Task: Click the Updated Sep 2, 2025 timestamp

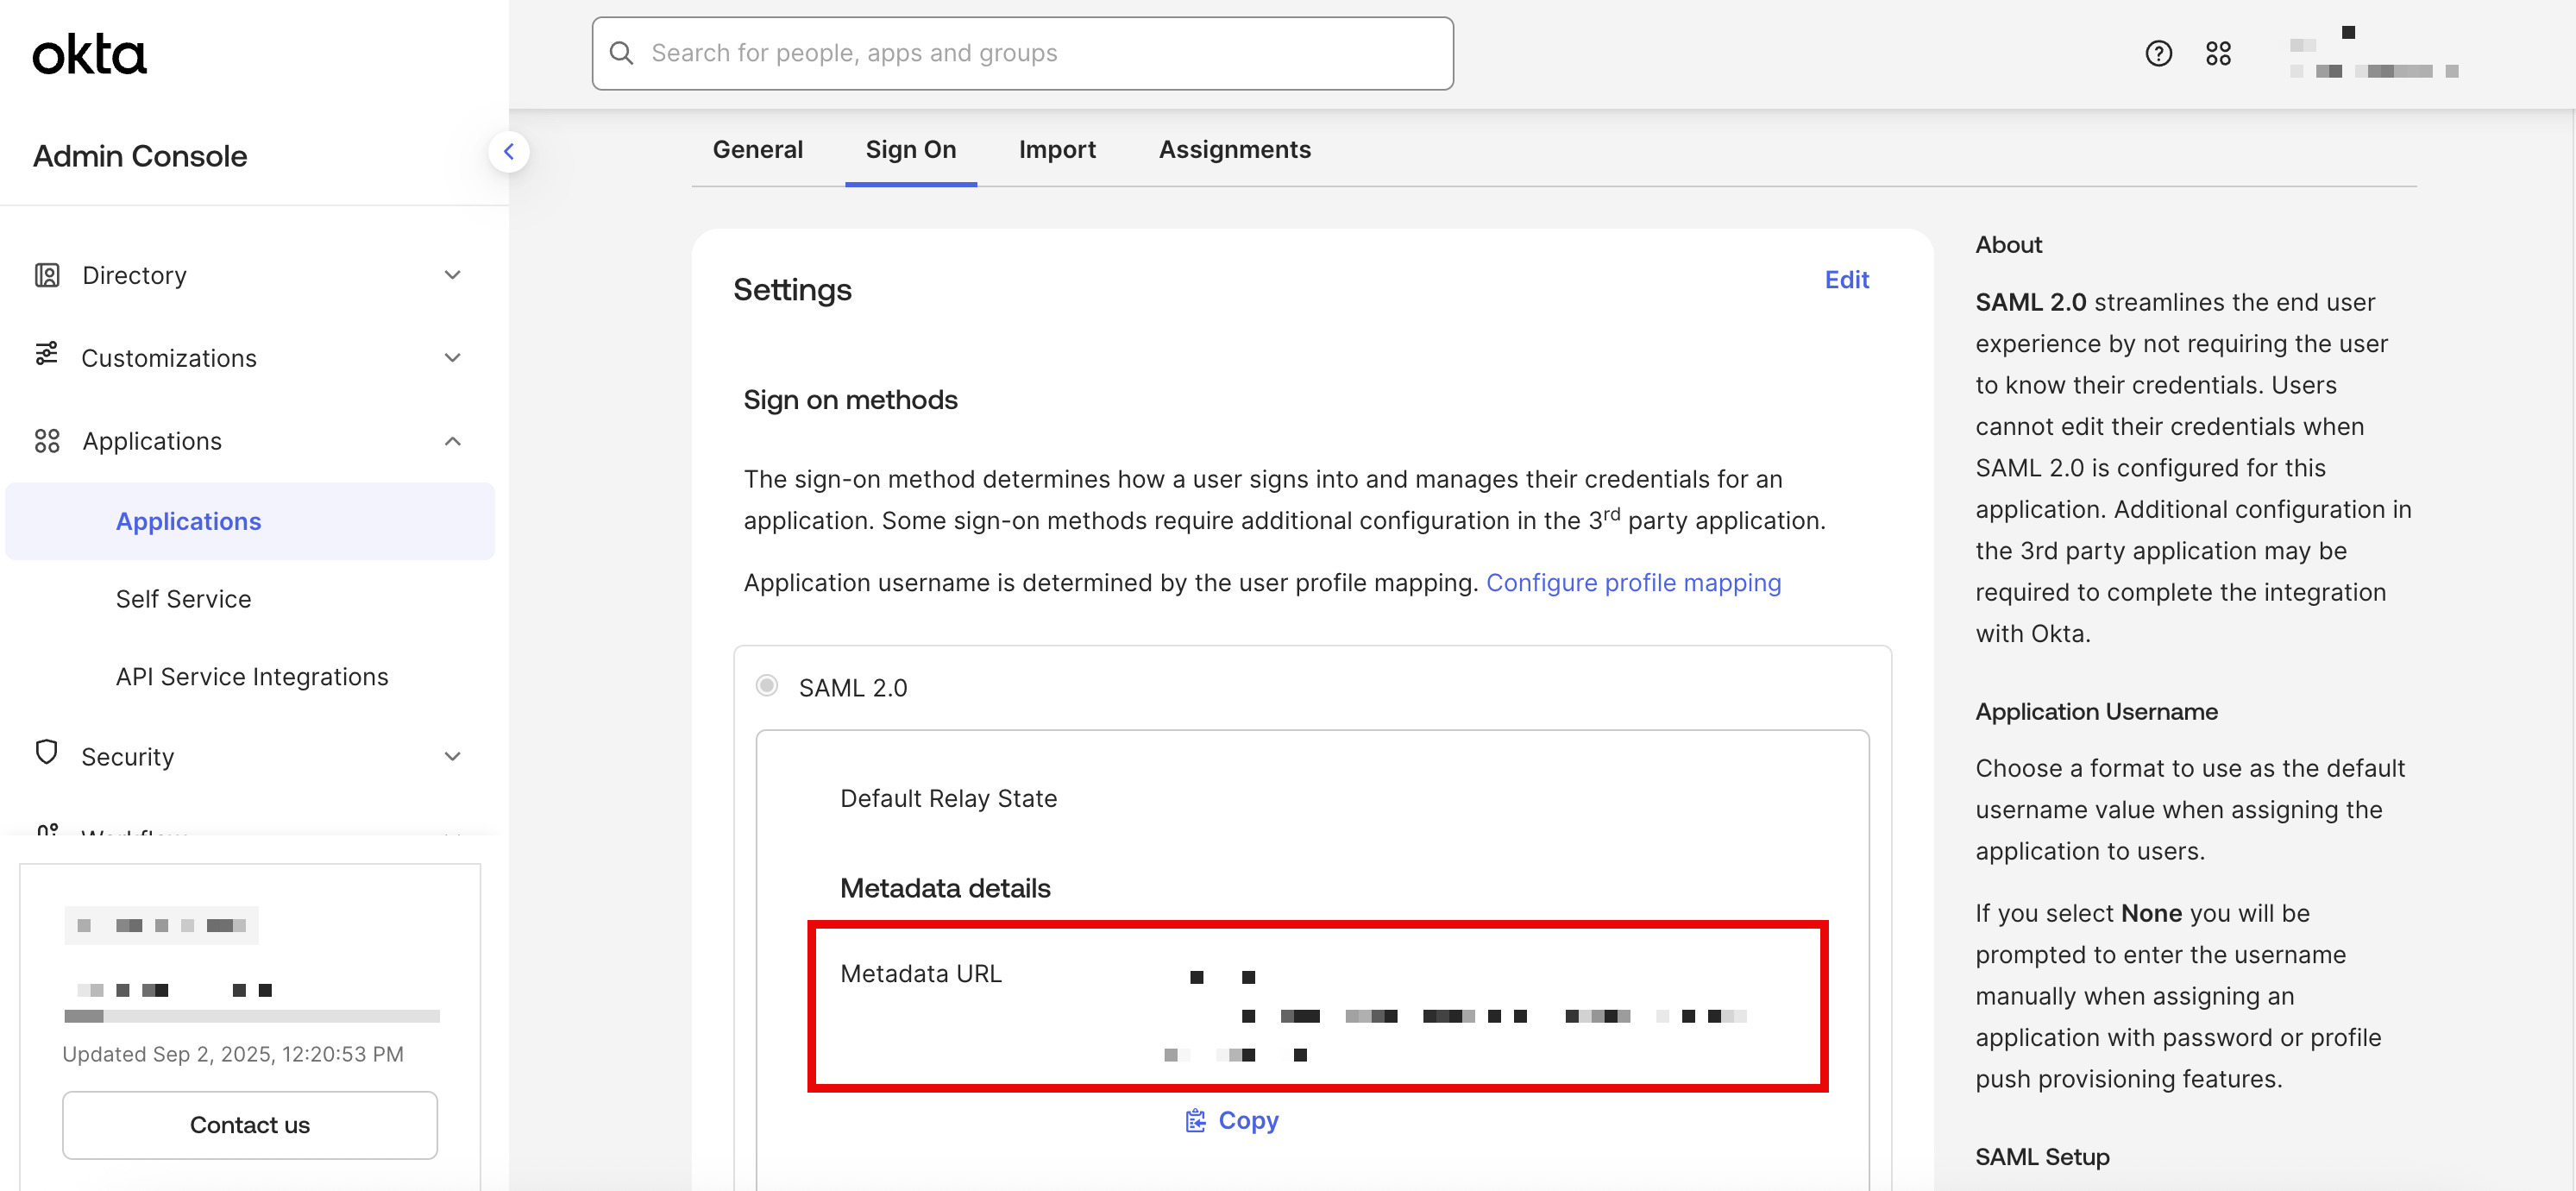Action: [233, 1054]
